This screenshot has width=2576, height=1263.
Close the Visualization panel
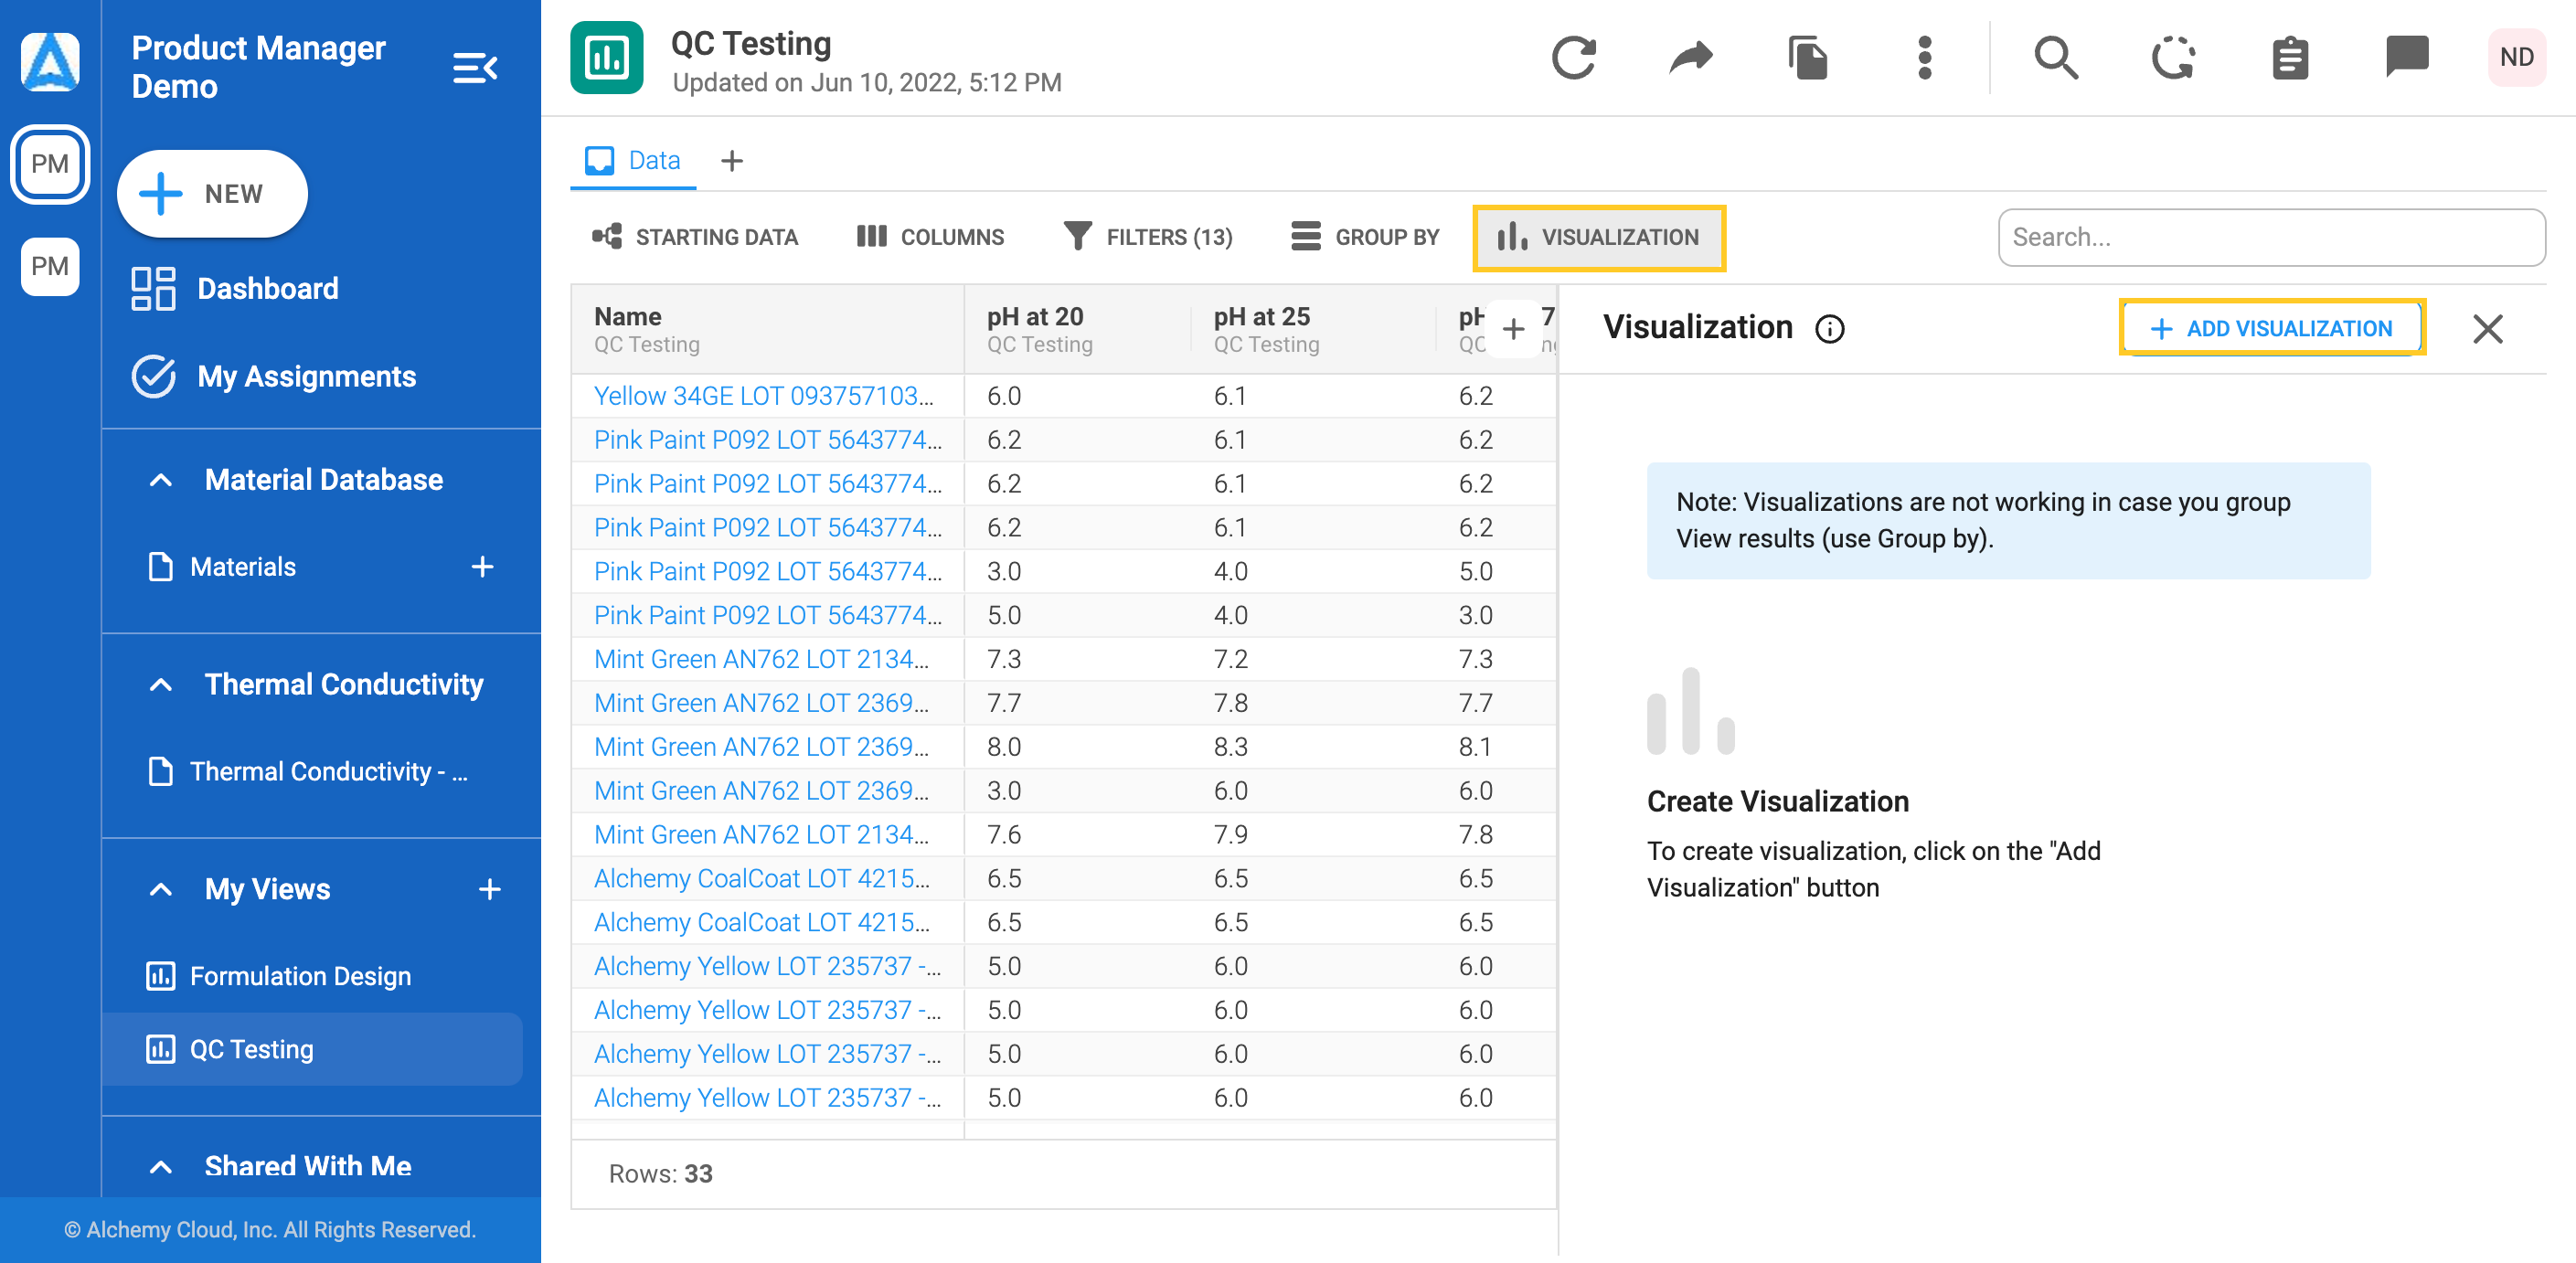click(x=2487, y=329)
